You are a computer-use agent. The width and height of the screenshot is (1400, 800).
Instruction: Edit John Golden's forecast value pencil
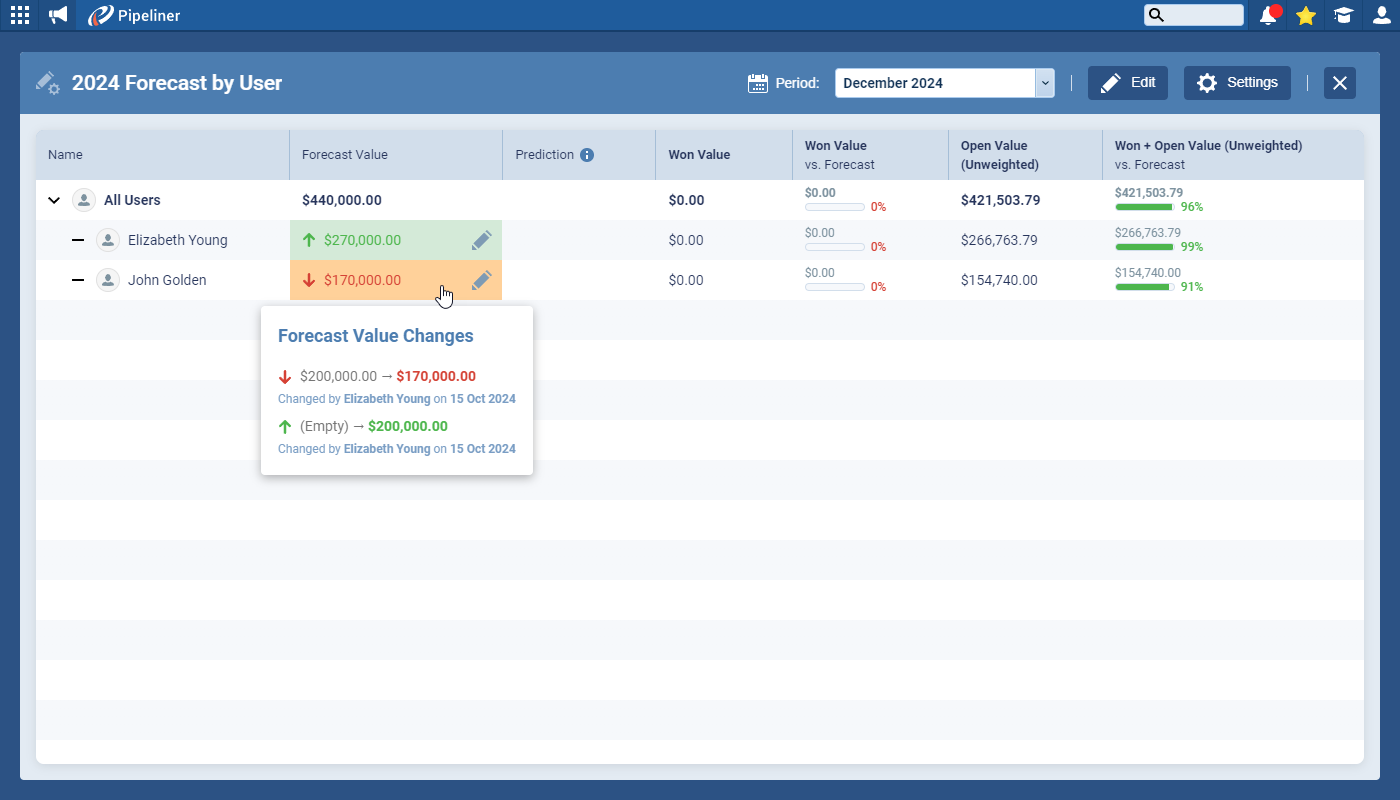tap(481, 280)
